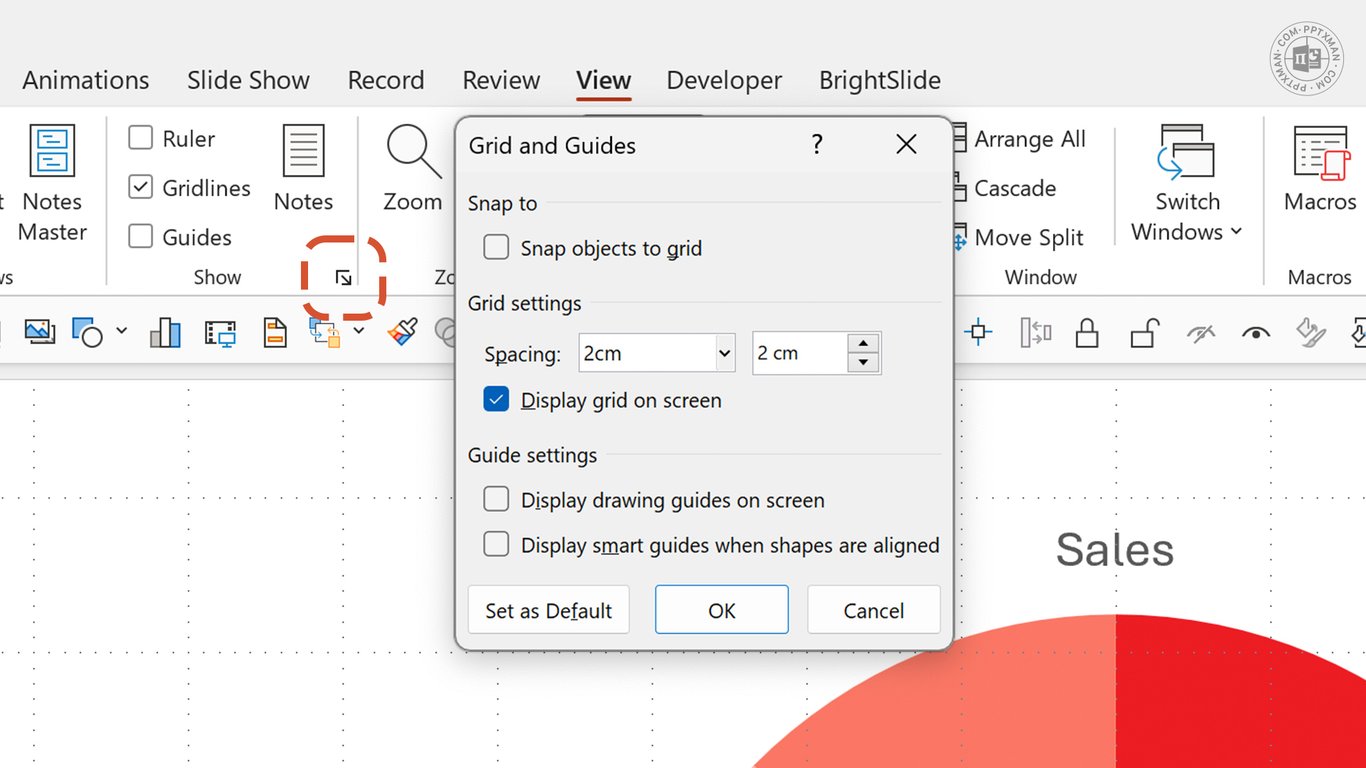Screen dimensions: 1366x768
Task: Close the Grid and Guides dialog
Action: point(906,145)
